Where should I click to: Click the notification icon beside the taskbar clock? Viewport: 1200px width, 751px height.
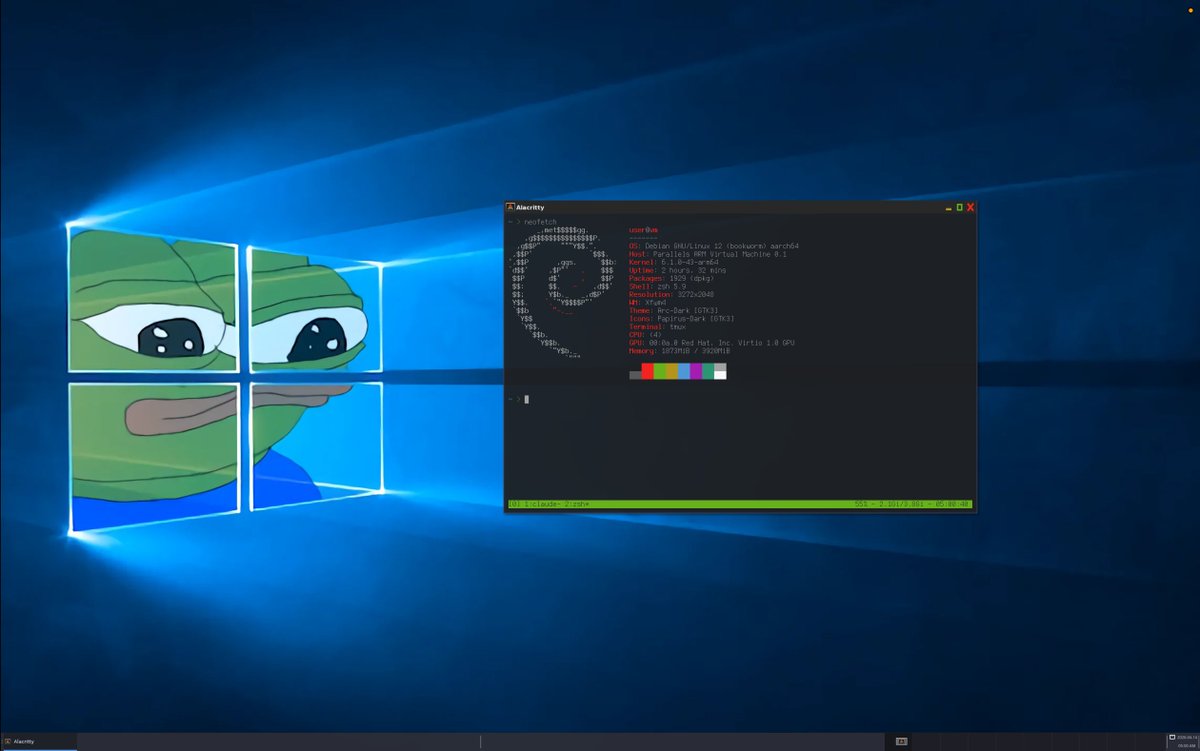(x=1172, y=737)
